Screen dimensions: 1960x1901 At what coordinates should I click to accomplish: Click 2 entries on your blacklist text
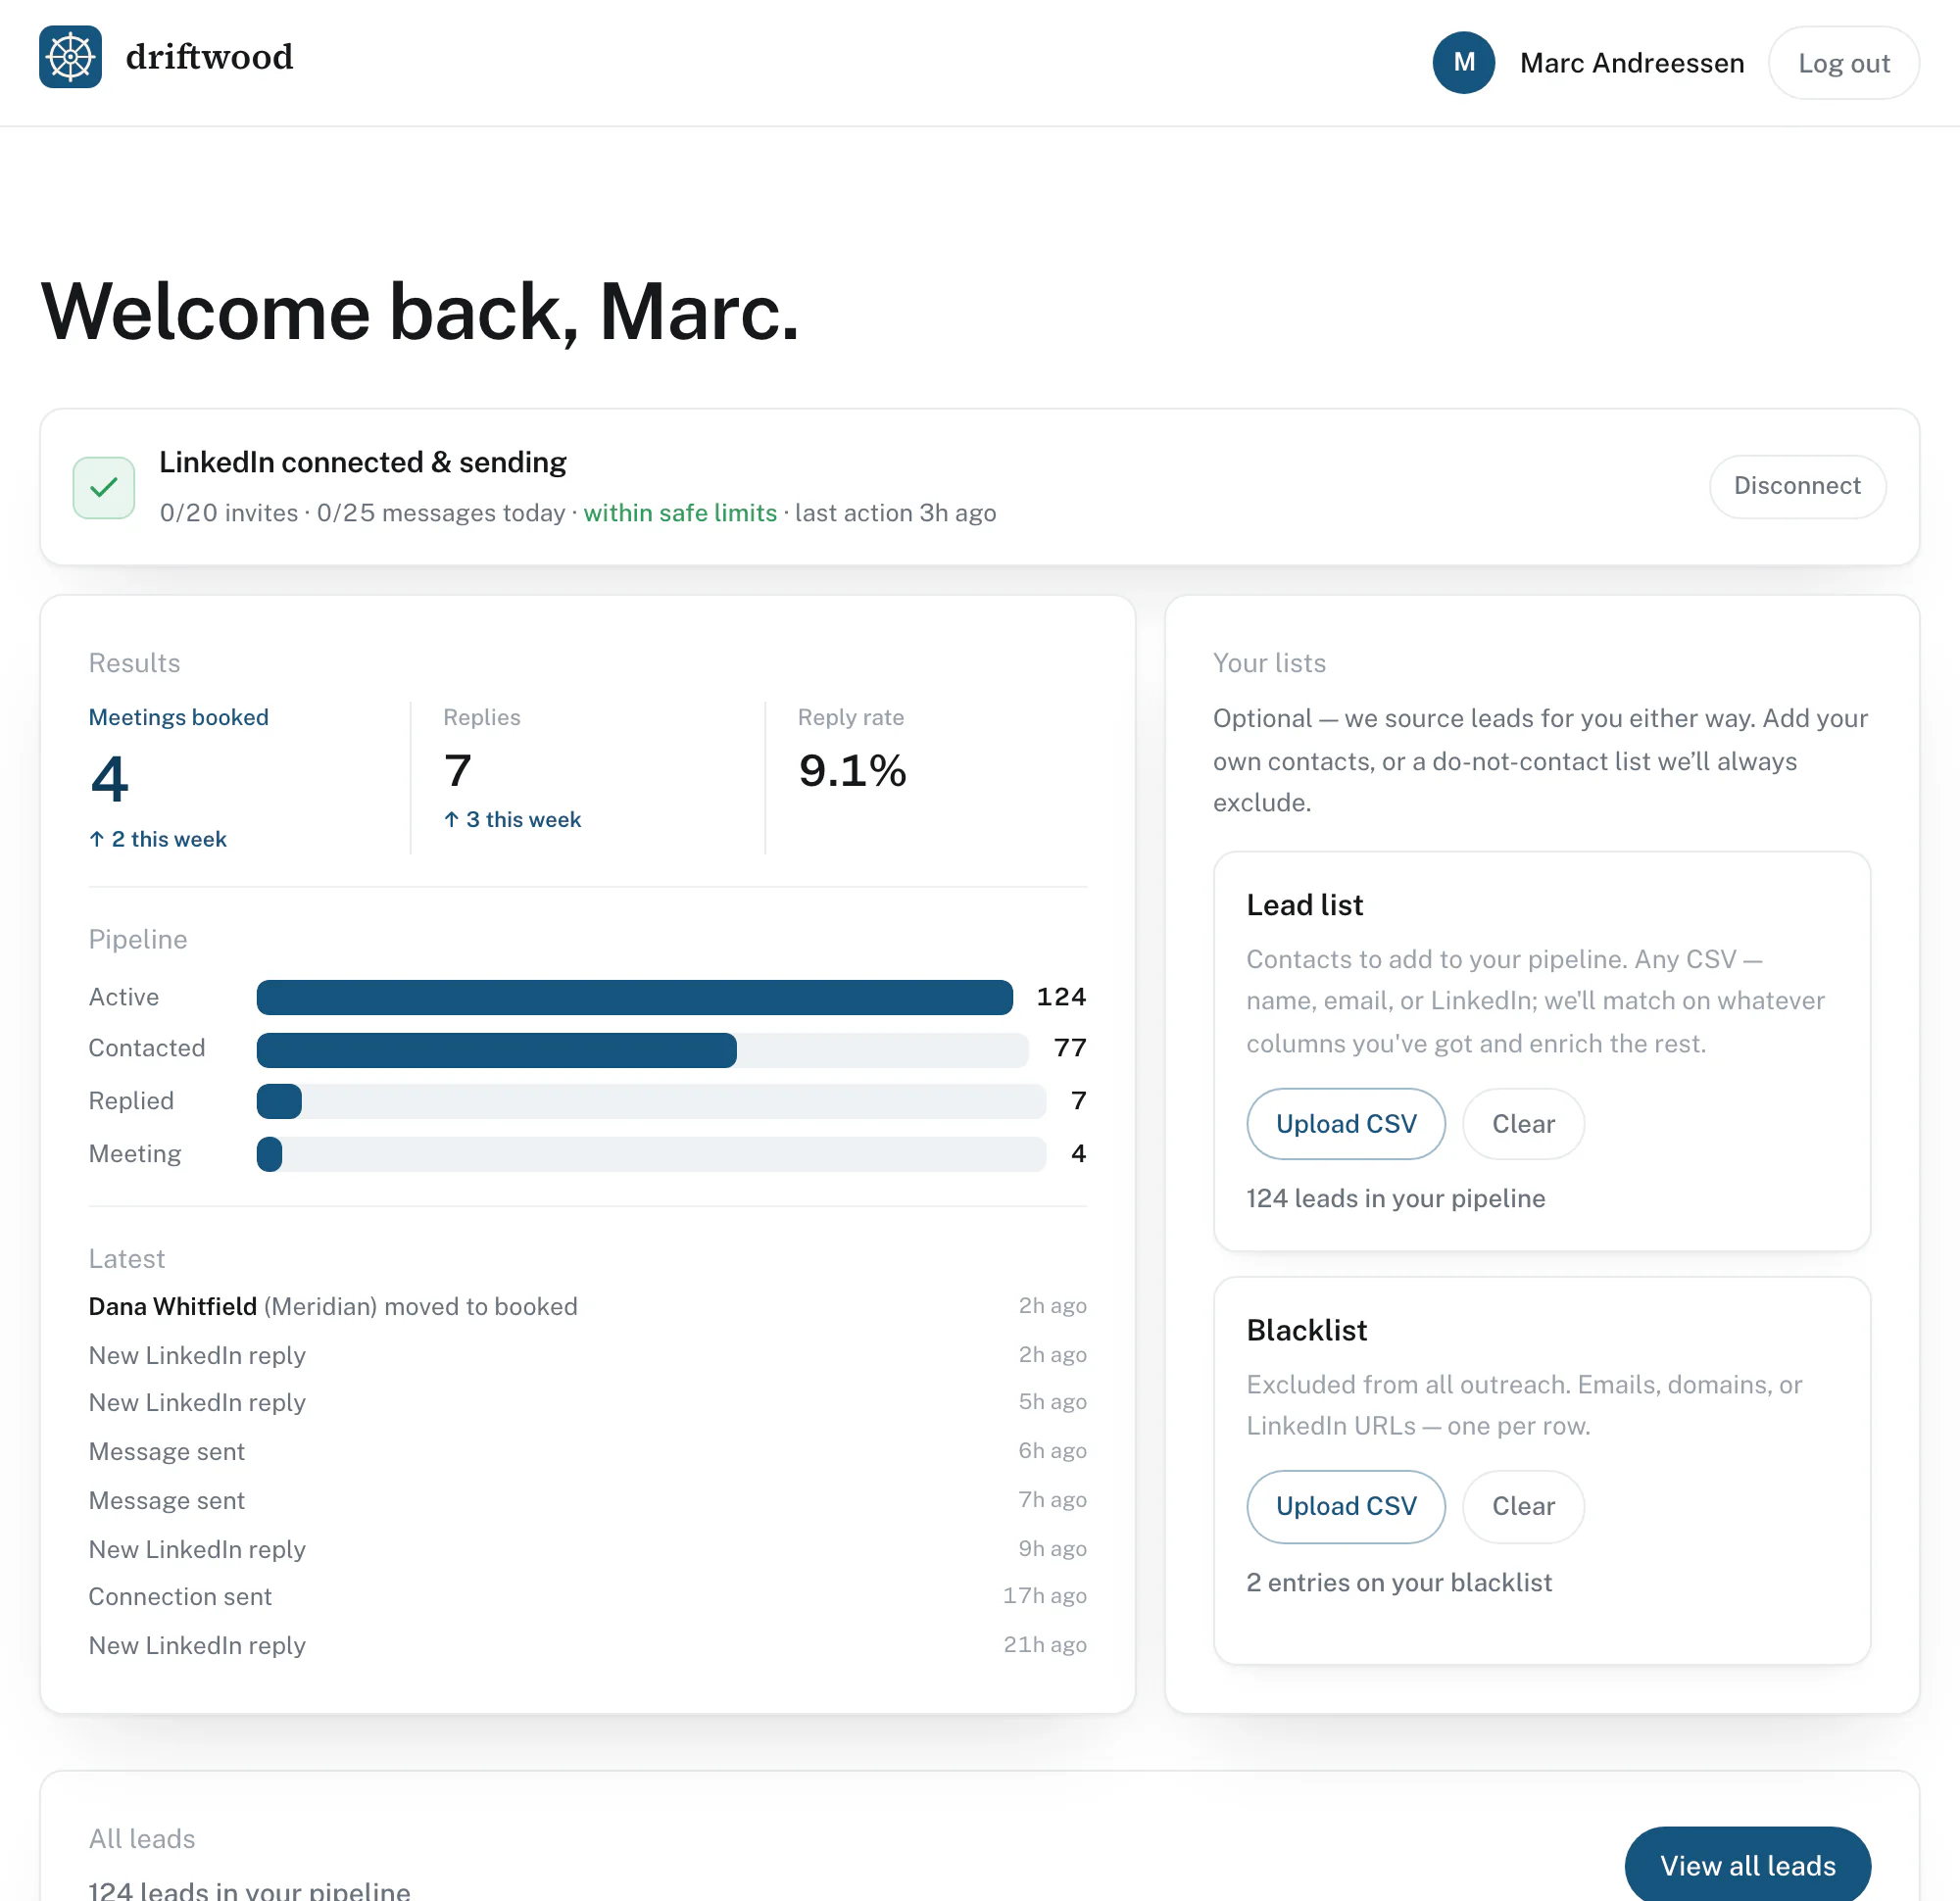click(x=1399, y=1581)
